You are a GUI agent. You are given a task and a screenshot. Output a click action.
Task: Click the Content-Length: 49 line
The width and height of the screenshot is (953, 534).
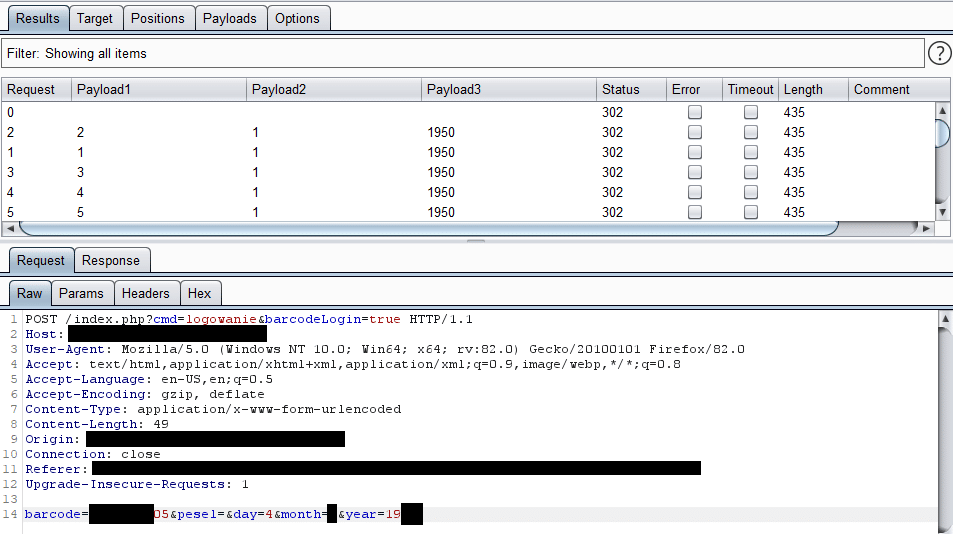pyautogui.click(x=97, y=424)
